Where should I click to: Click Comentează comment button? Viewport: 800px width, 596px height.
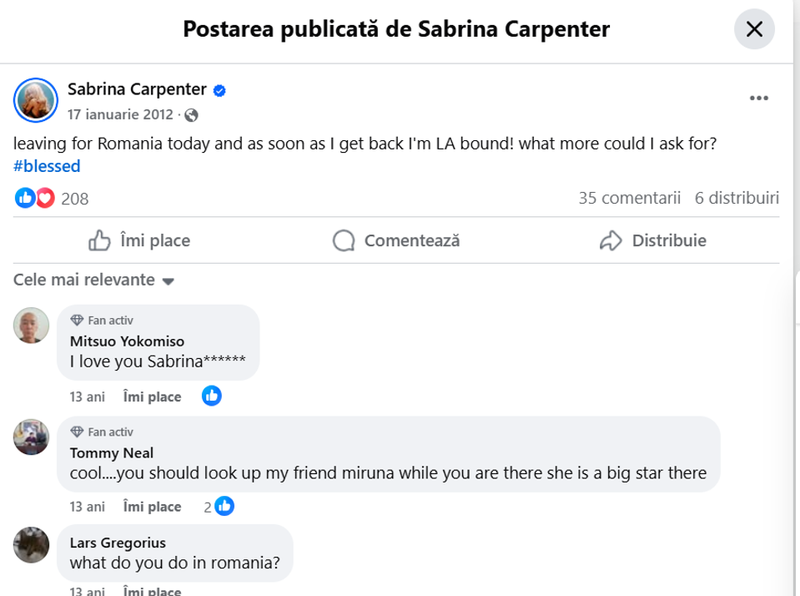[397, 241]
